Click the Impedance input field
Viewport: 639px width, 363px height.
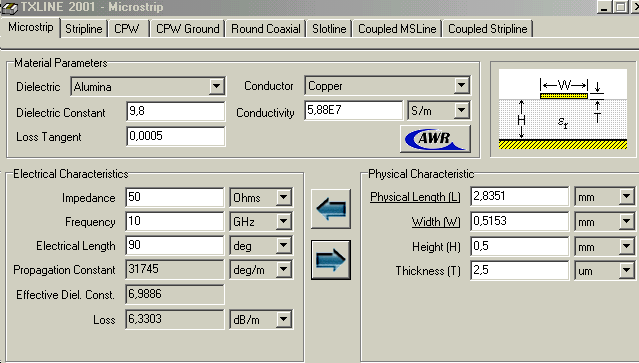(x=175, y=198)
